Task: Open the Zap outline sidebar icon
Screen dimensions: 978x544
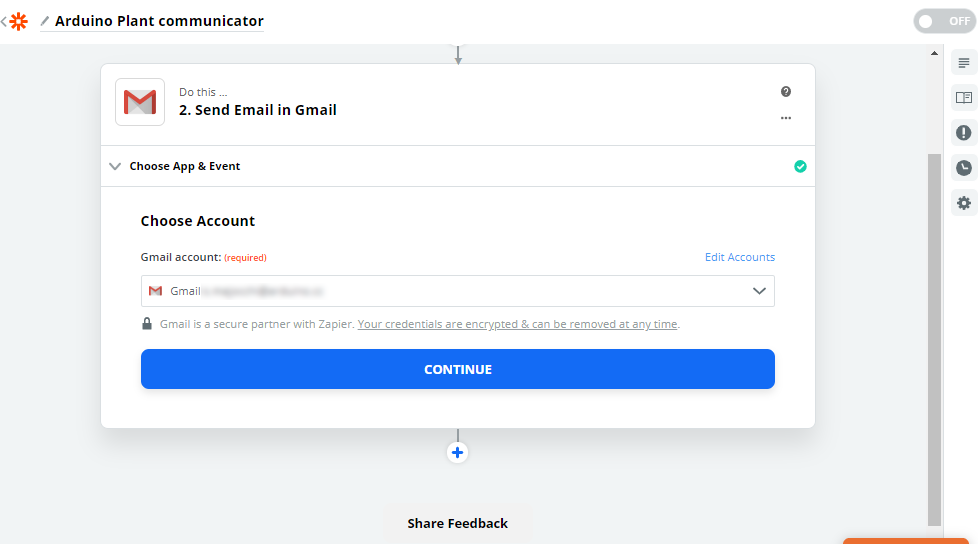Action: [x=964, y=63]
